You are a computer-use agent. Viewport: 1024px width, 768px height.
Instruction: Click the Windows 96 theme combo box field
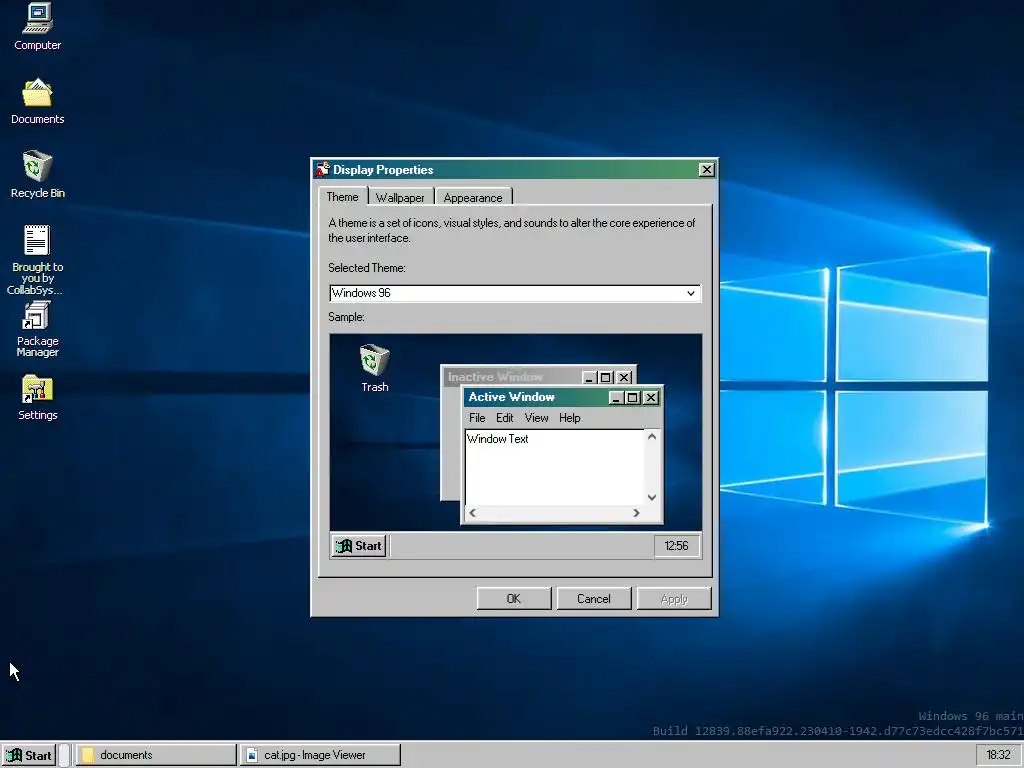pyautogui.click(x=515, y=293)
